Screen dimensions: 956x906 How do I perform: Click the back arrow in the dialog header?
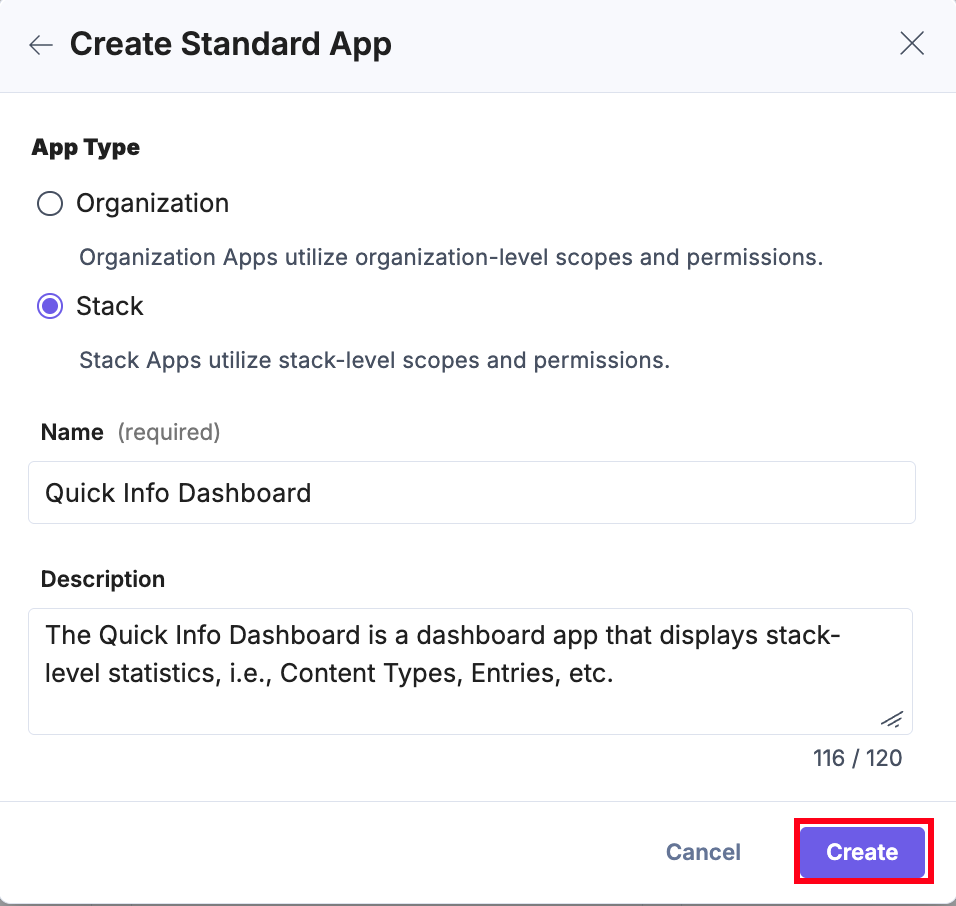pos(40,44)
